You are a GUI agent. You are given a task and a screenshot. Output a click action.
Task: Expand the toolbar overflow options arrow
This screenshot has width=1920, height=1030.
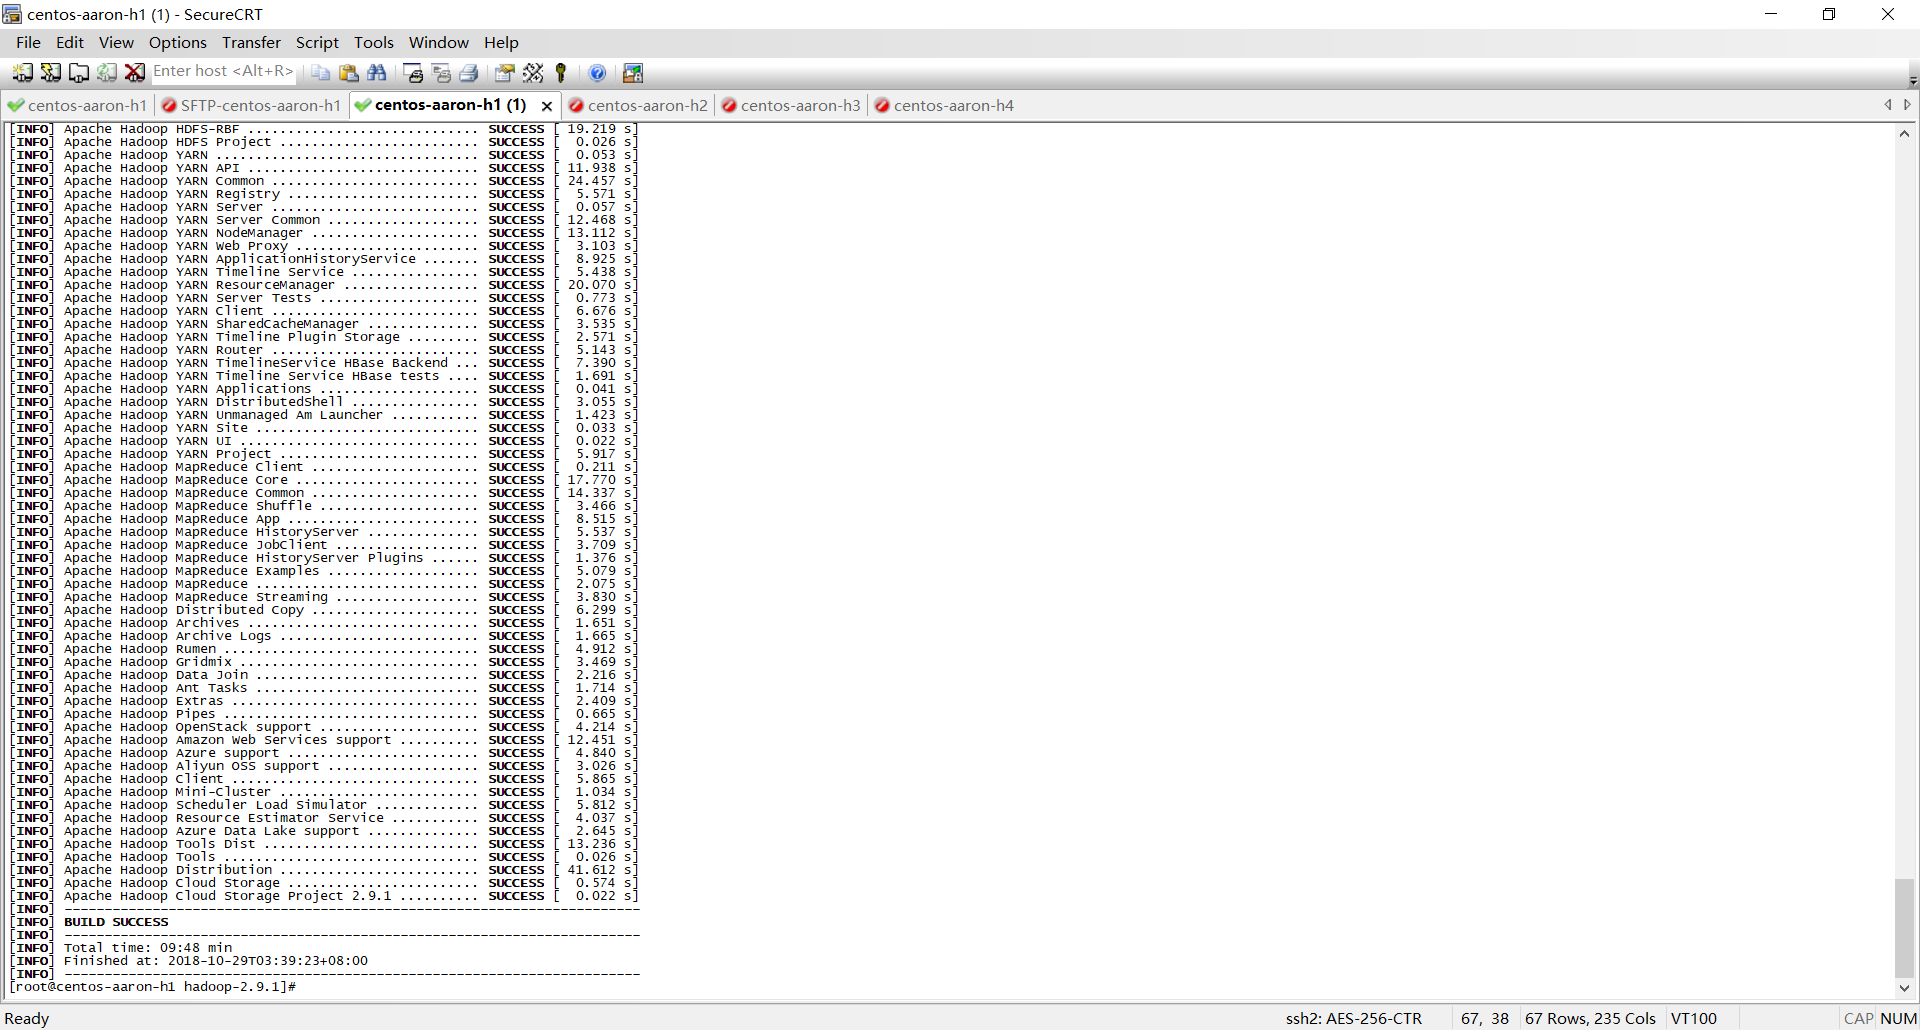[1912, 81]
